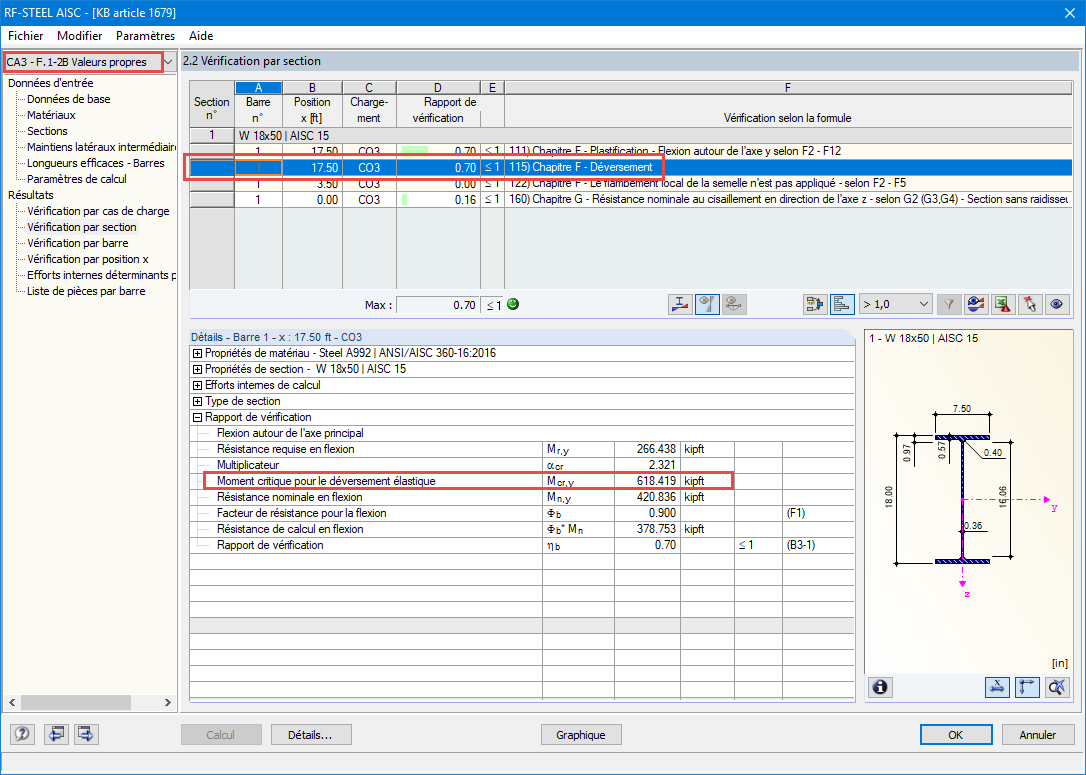Screen dimensions: 1086x775
Task: Open Vérification par position x item
Action: (x=88, y=259)
